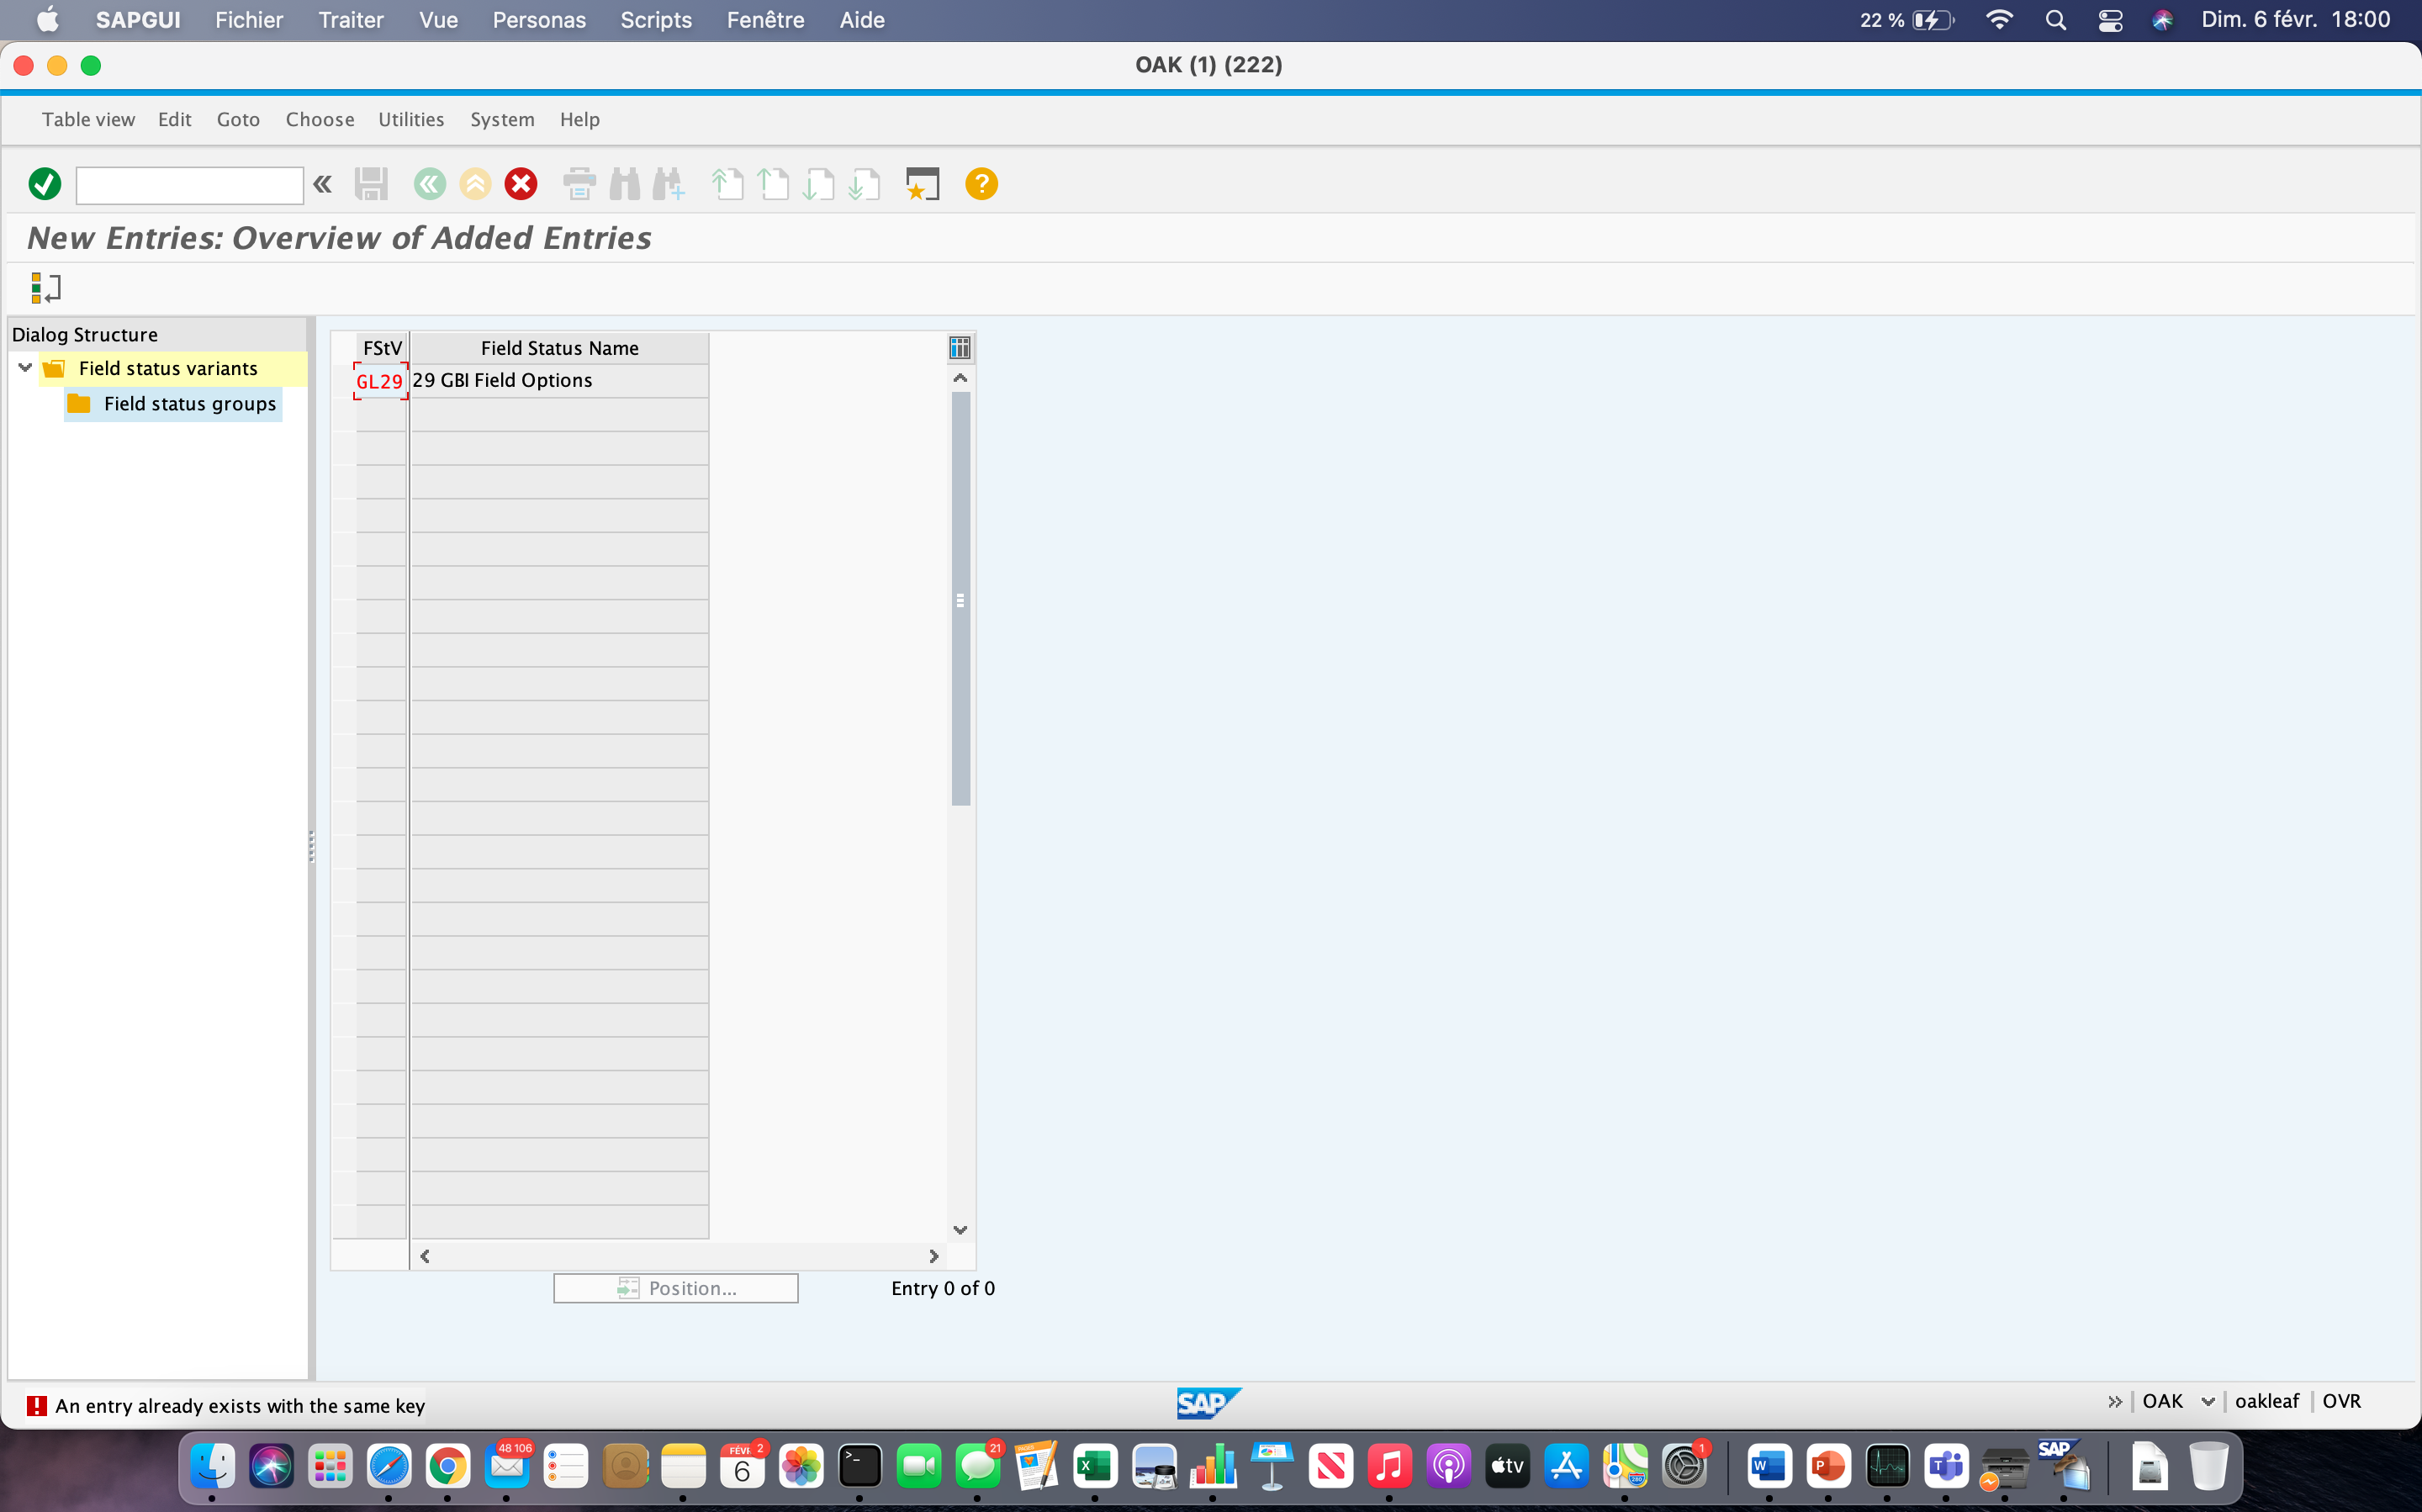The width and height of the screenshot is (2422, 1512).
Task: Open the Goto menu
Action: (x=238, y=119)
